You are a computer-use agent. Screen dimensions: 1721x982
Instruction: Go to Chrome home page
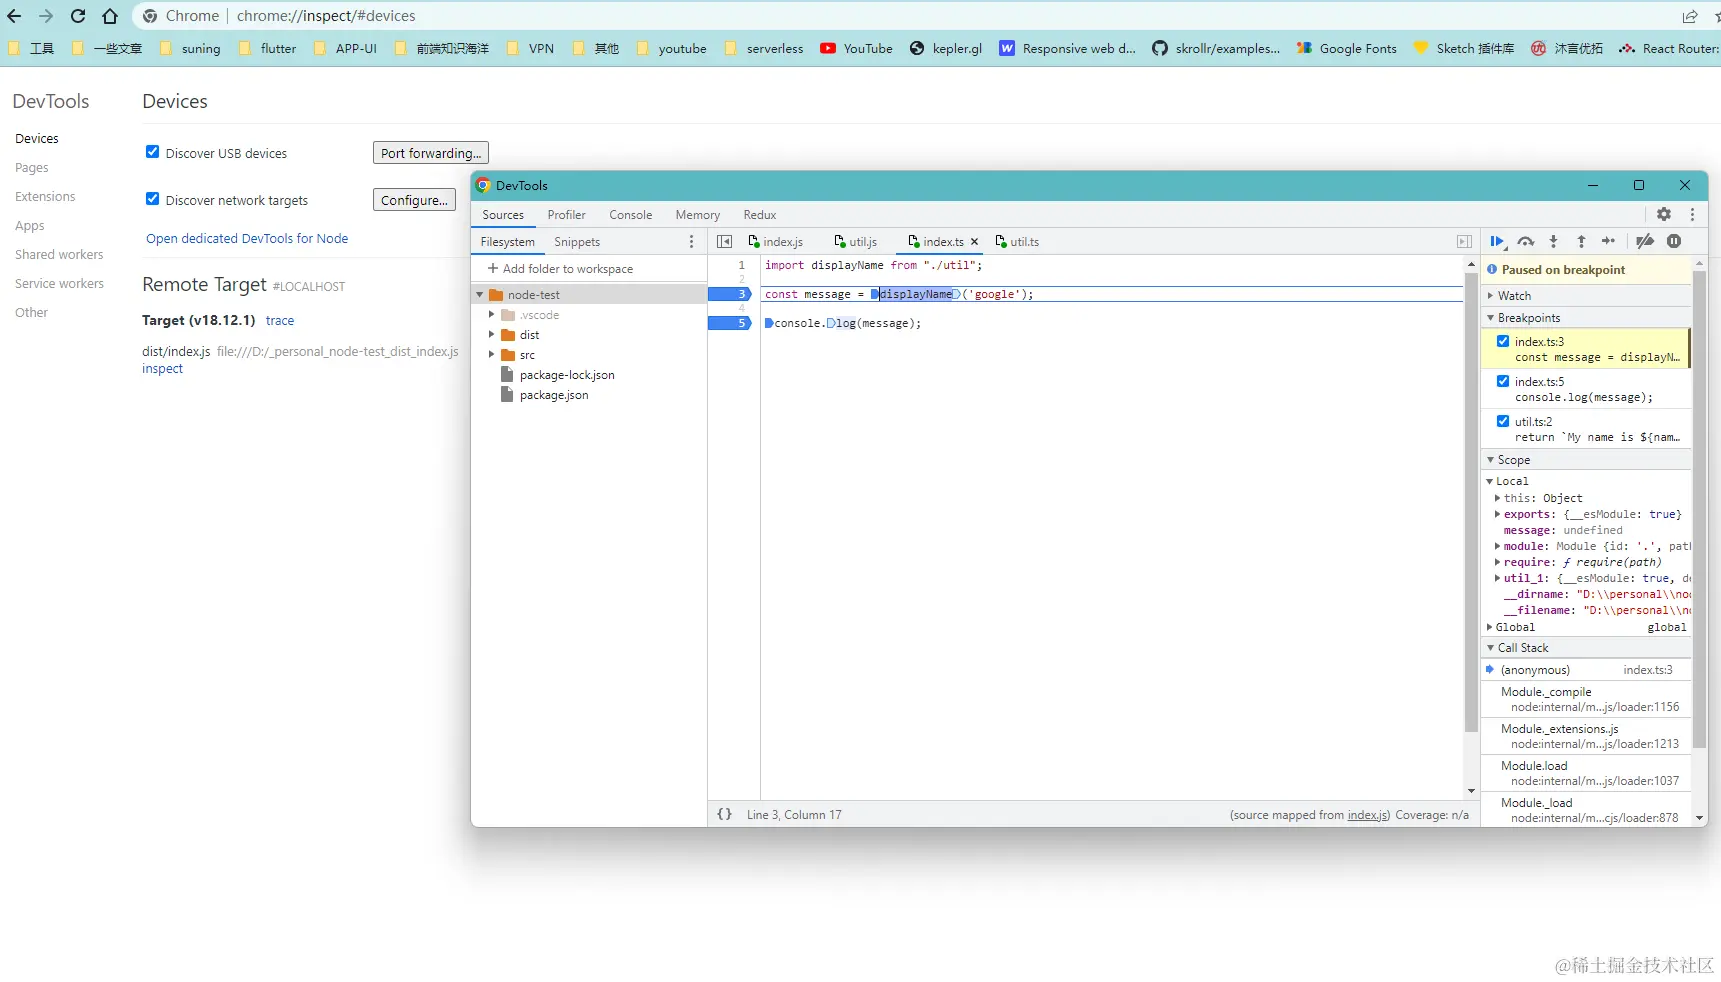pyautogui.click(x=110, y=16)
